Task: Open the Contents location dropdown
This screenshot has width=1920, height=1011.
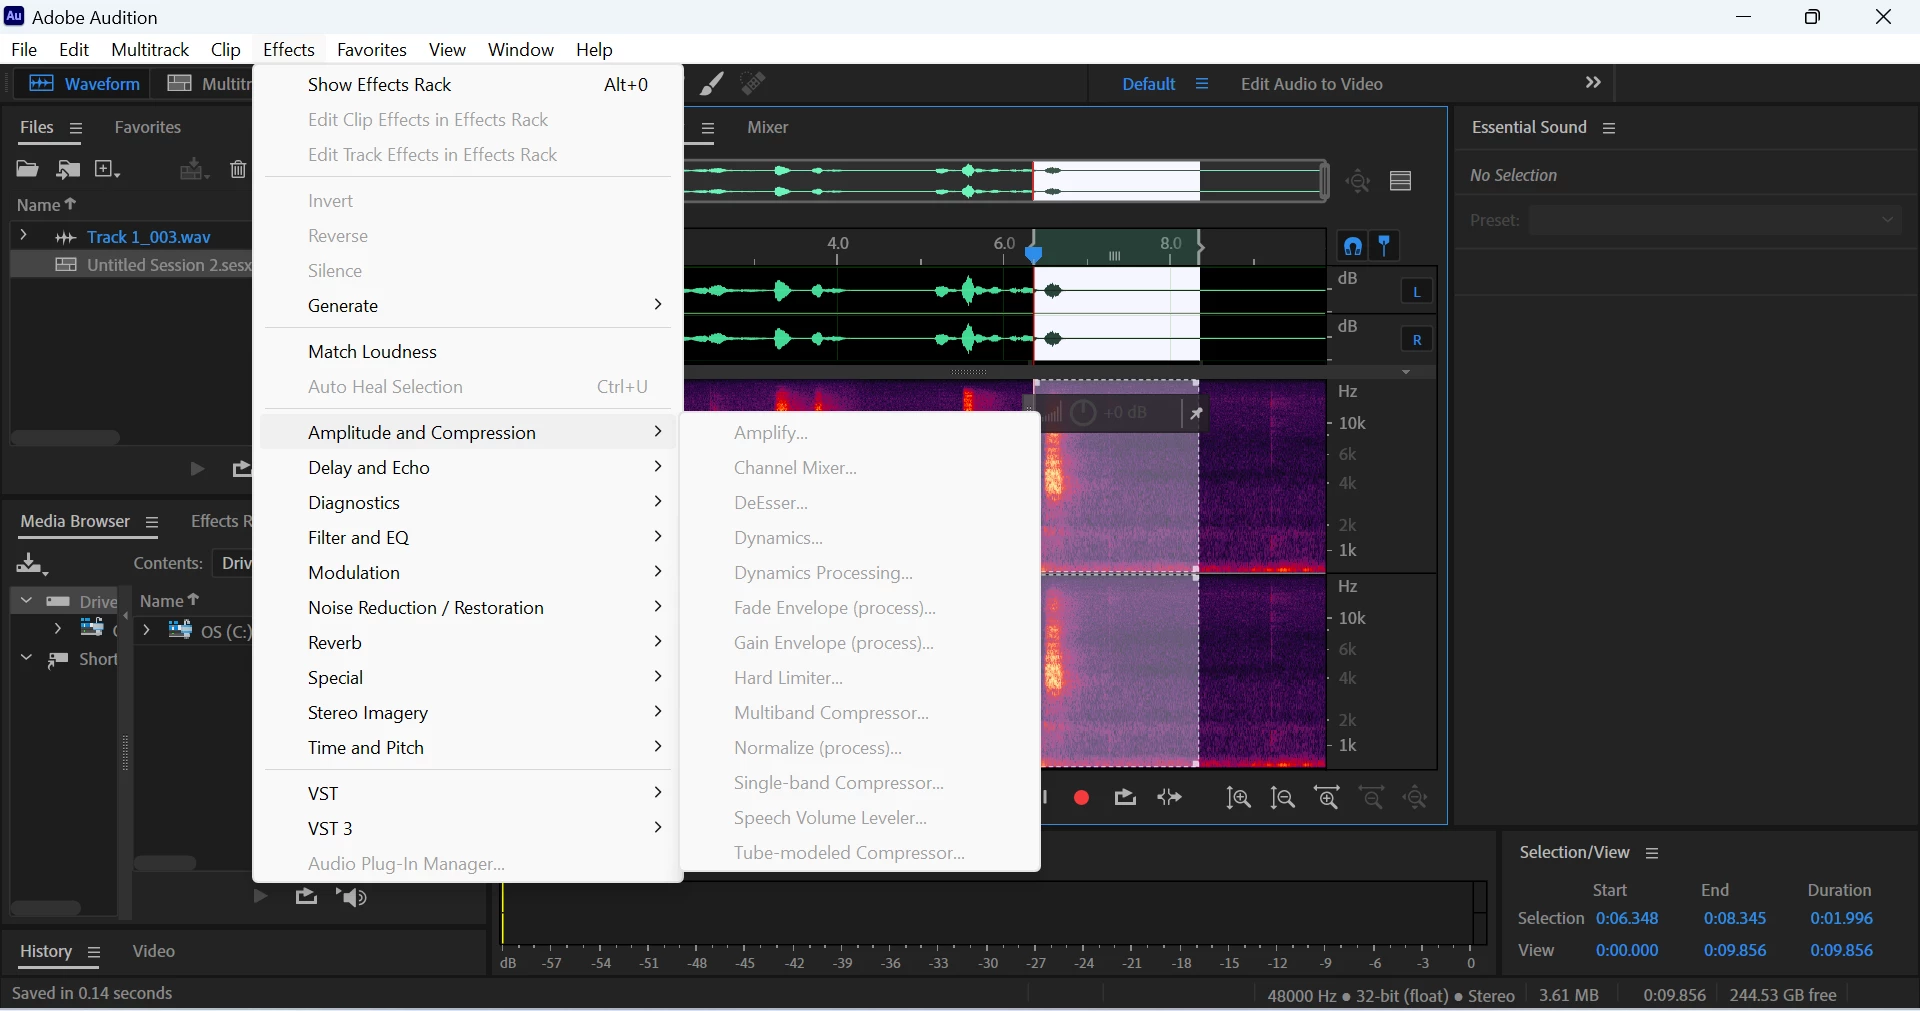Action: (x=233, y=565)
